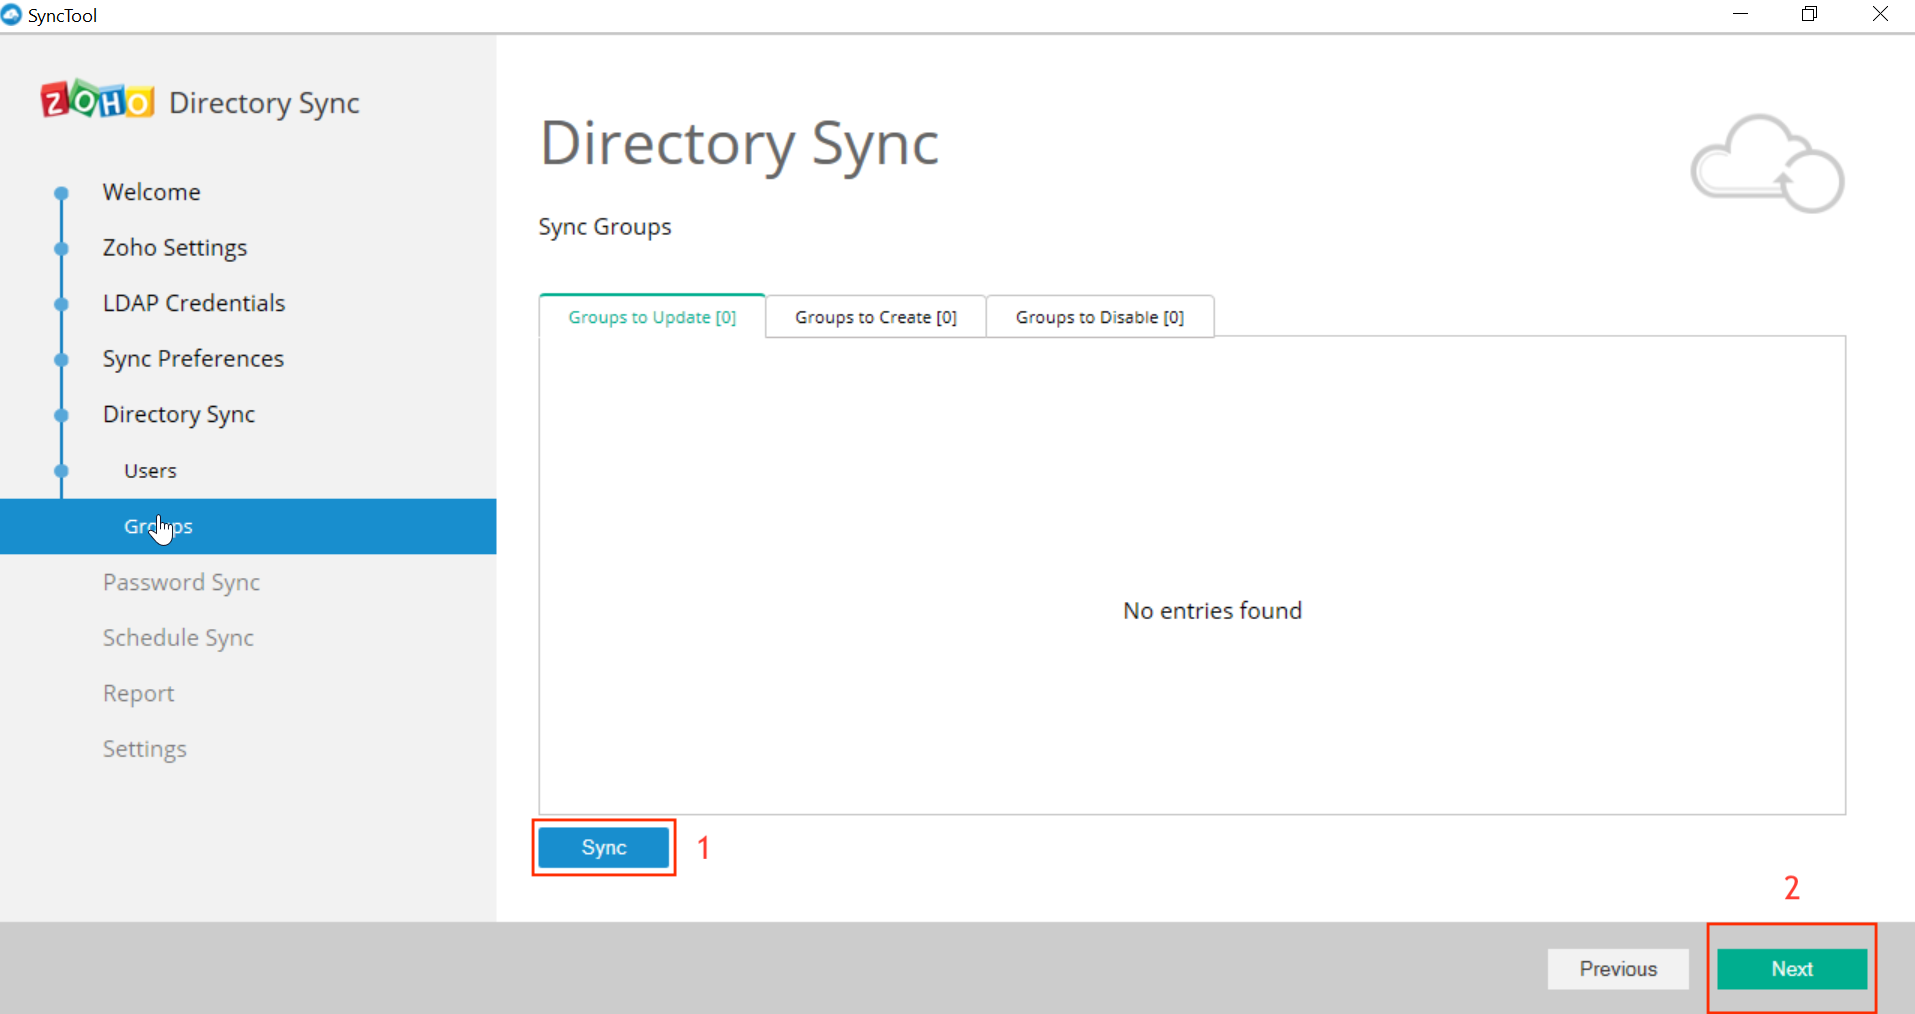This screenshot has height=1014, width=1915.
Task: Click the Zoho Directory Sync logo
Action: (198, 101)
